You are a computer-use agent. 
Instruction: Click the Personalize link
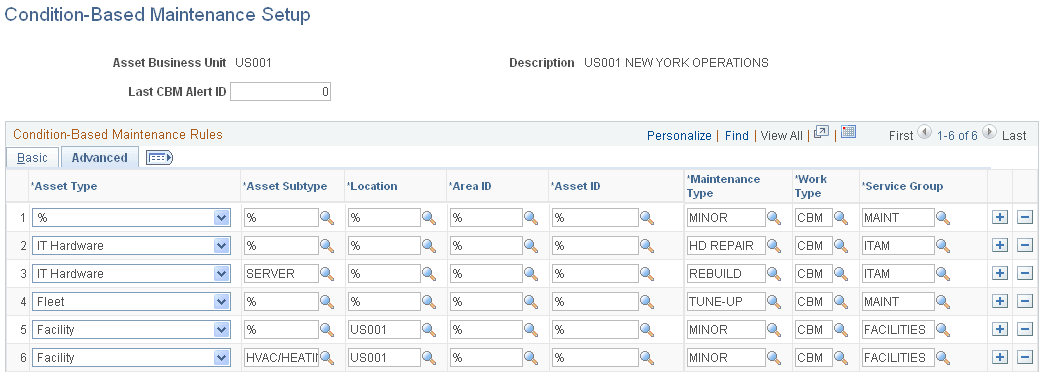[x=679, y=136]
